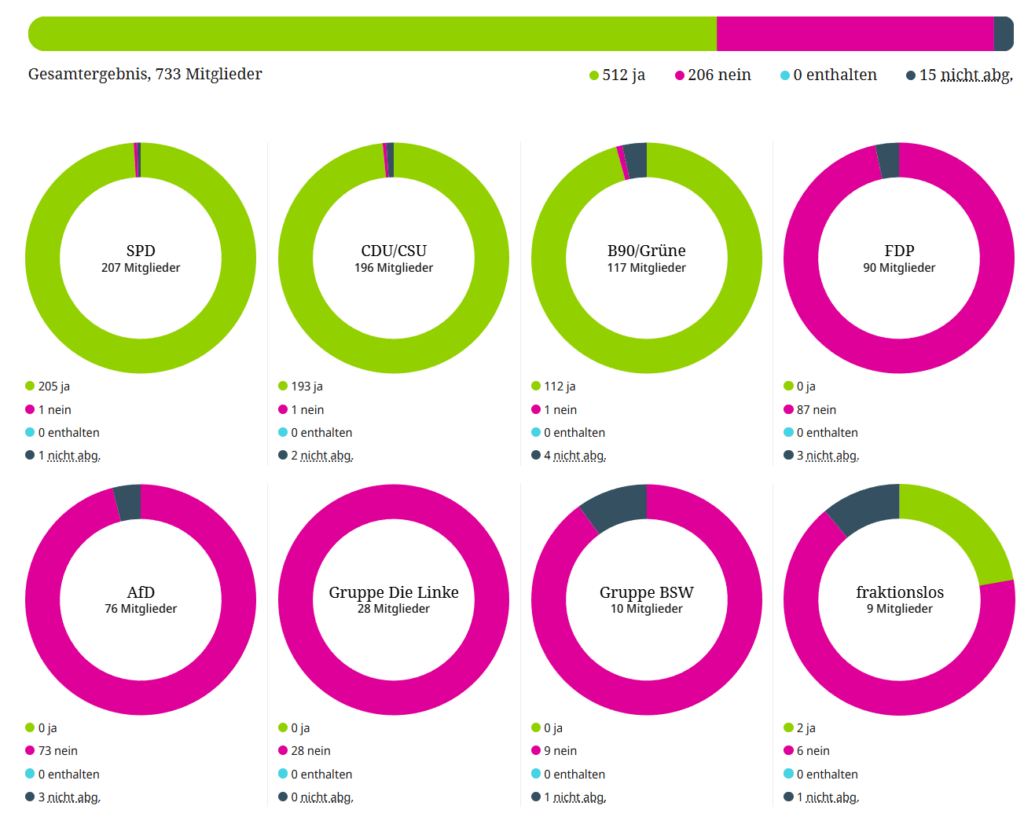Click the '28 nein' entry under Gruppe Die Linke
Screen dimensions: 1024x828
pyautogui.click(x=311, y=751)
